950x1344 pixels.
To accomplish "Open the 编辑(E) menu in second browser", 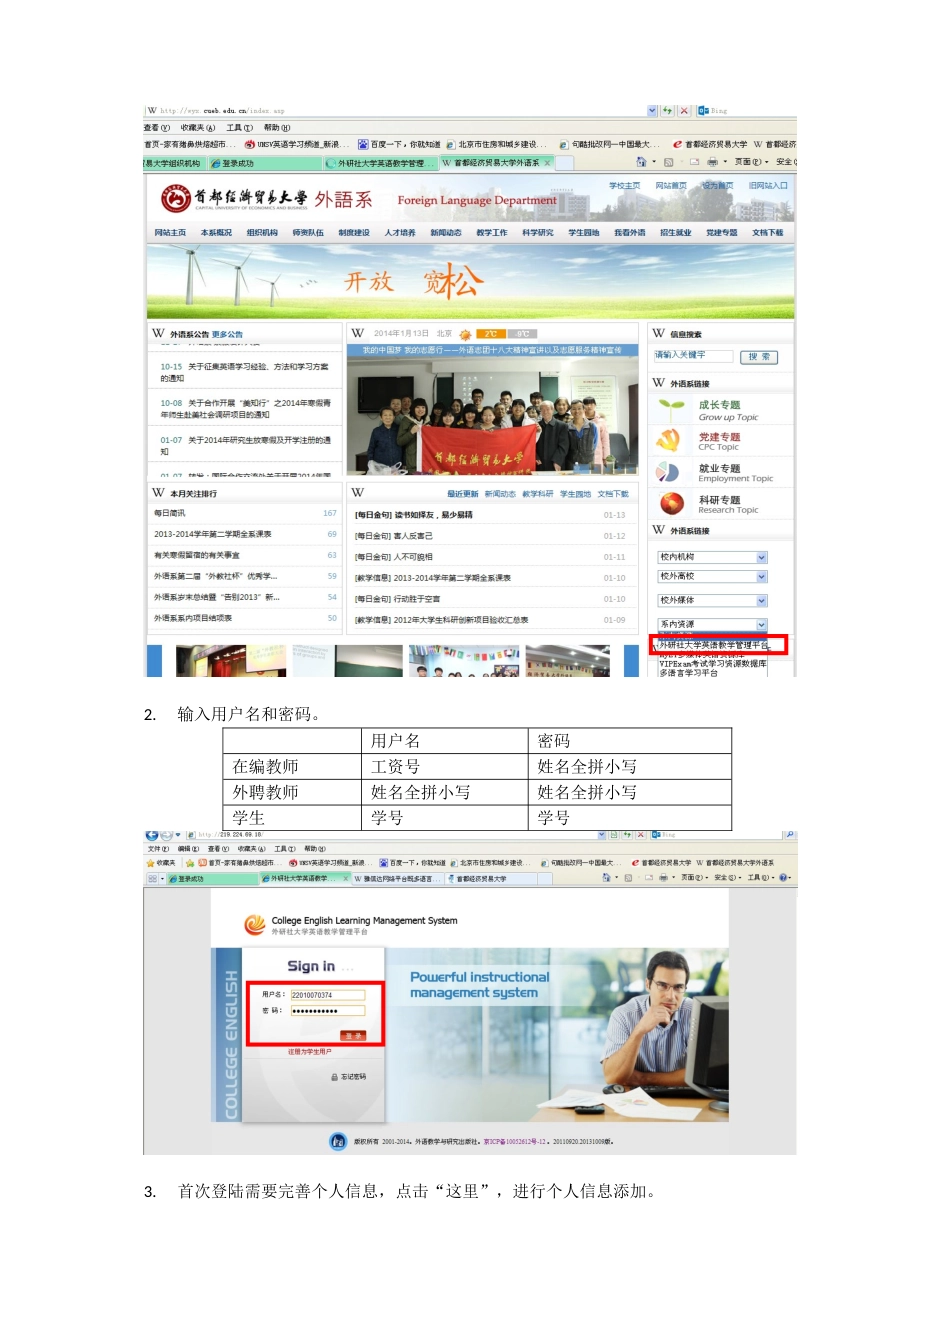I will [189, 849].
